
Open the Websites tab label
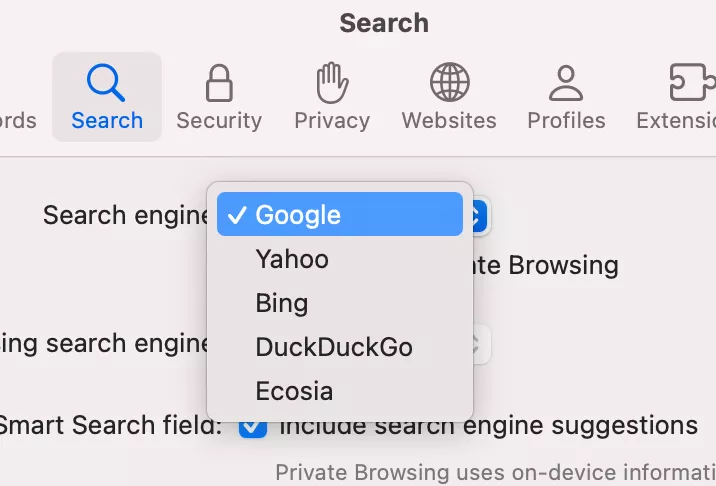coord(449,121)
